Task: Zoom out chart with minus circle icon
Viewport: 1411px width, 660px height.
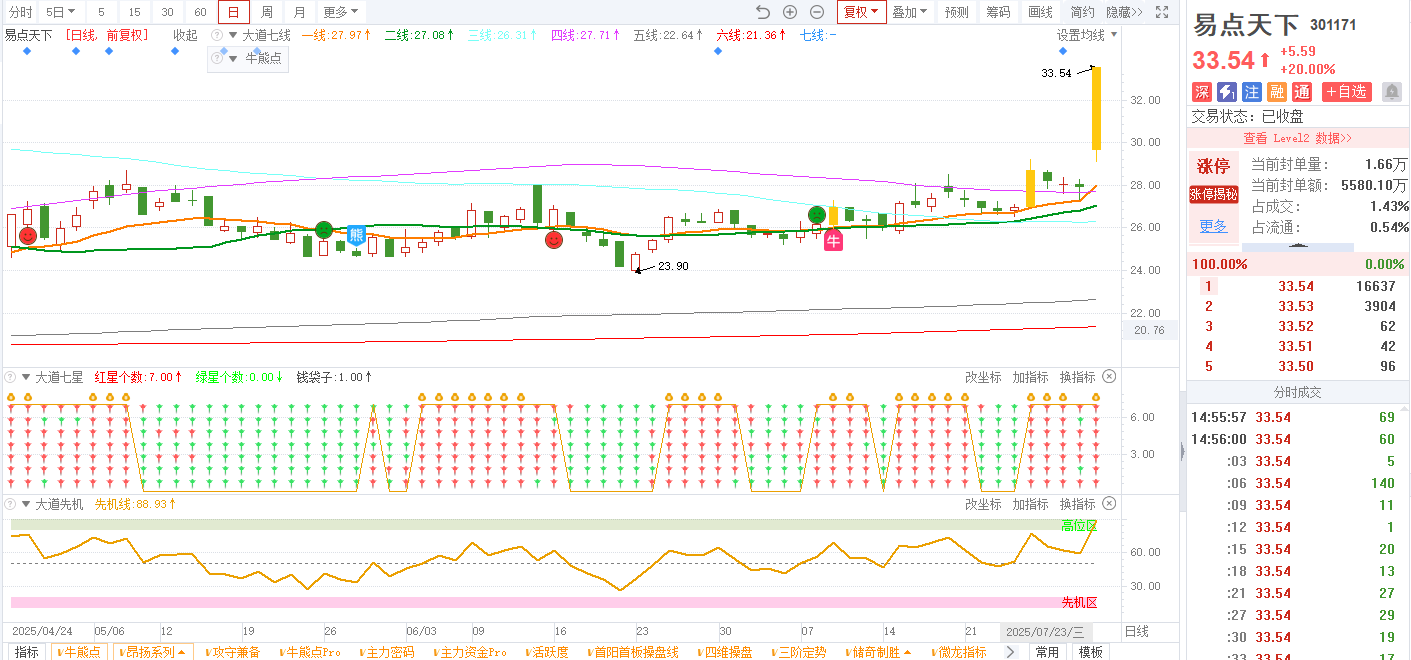Action: click(x=817, y=12)
